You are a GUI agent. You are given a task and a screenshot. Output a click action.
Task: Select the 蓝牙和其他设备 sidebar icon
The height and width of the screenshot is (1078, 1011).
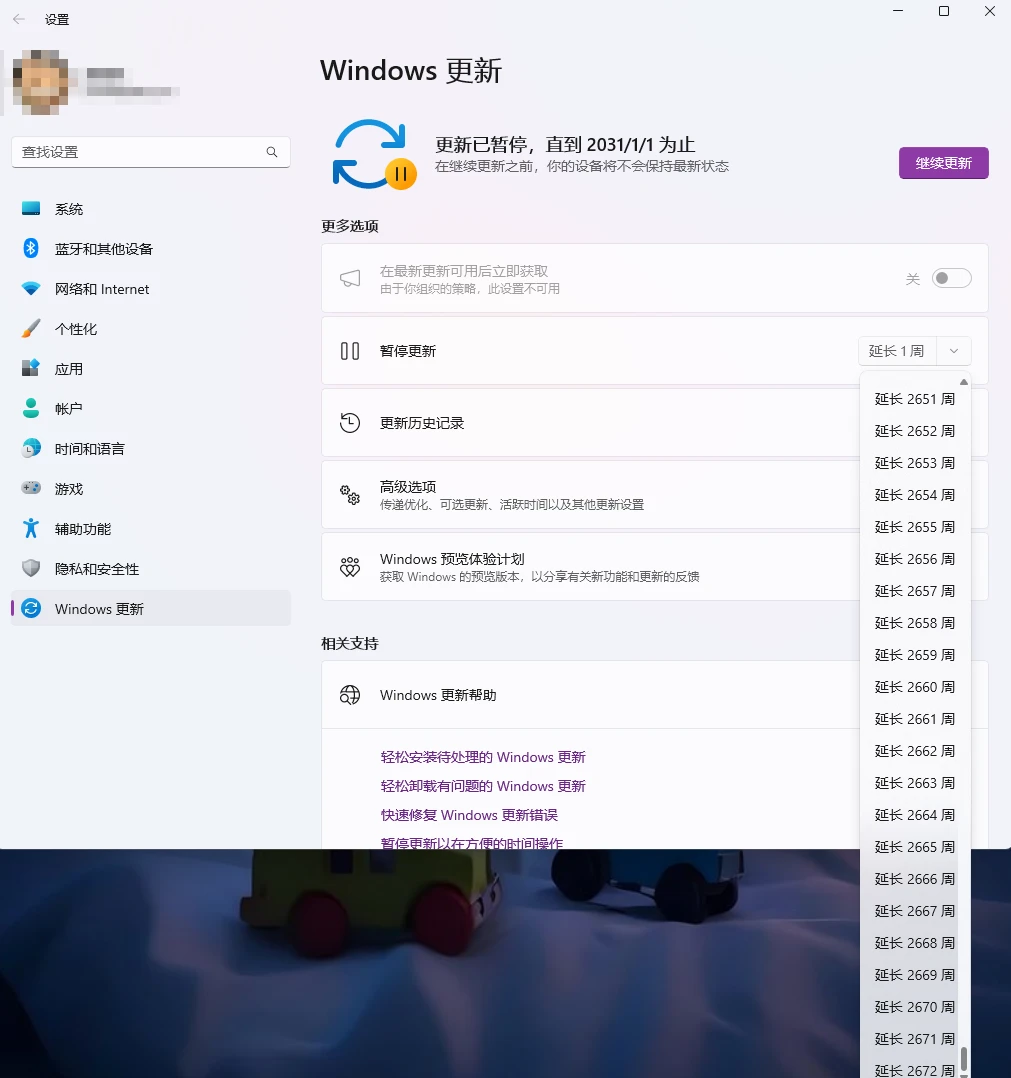tap(28, 249)
